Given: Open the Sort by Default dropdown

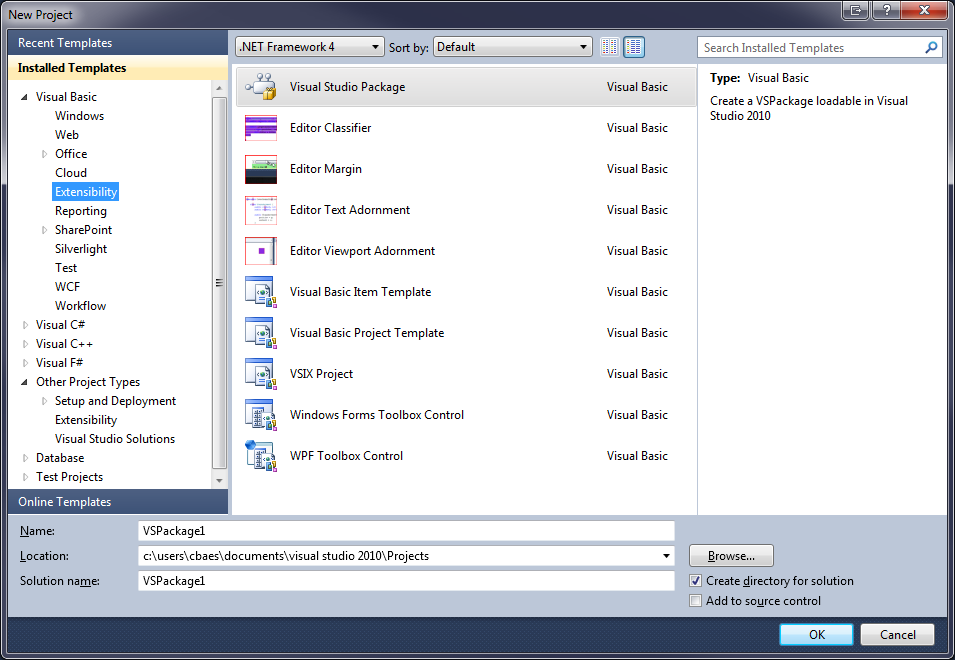Looking at the screenshot, I should [512, 47].
